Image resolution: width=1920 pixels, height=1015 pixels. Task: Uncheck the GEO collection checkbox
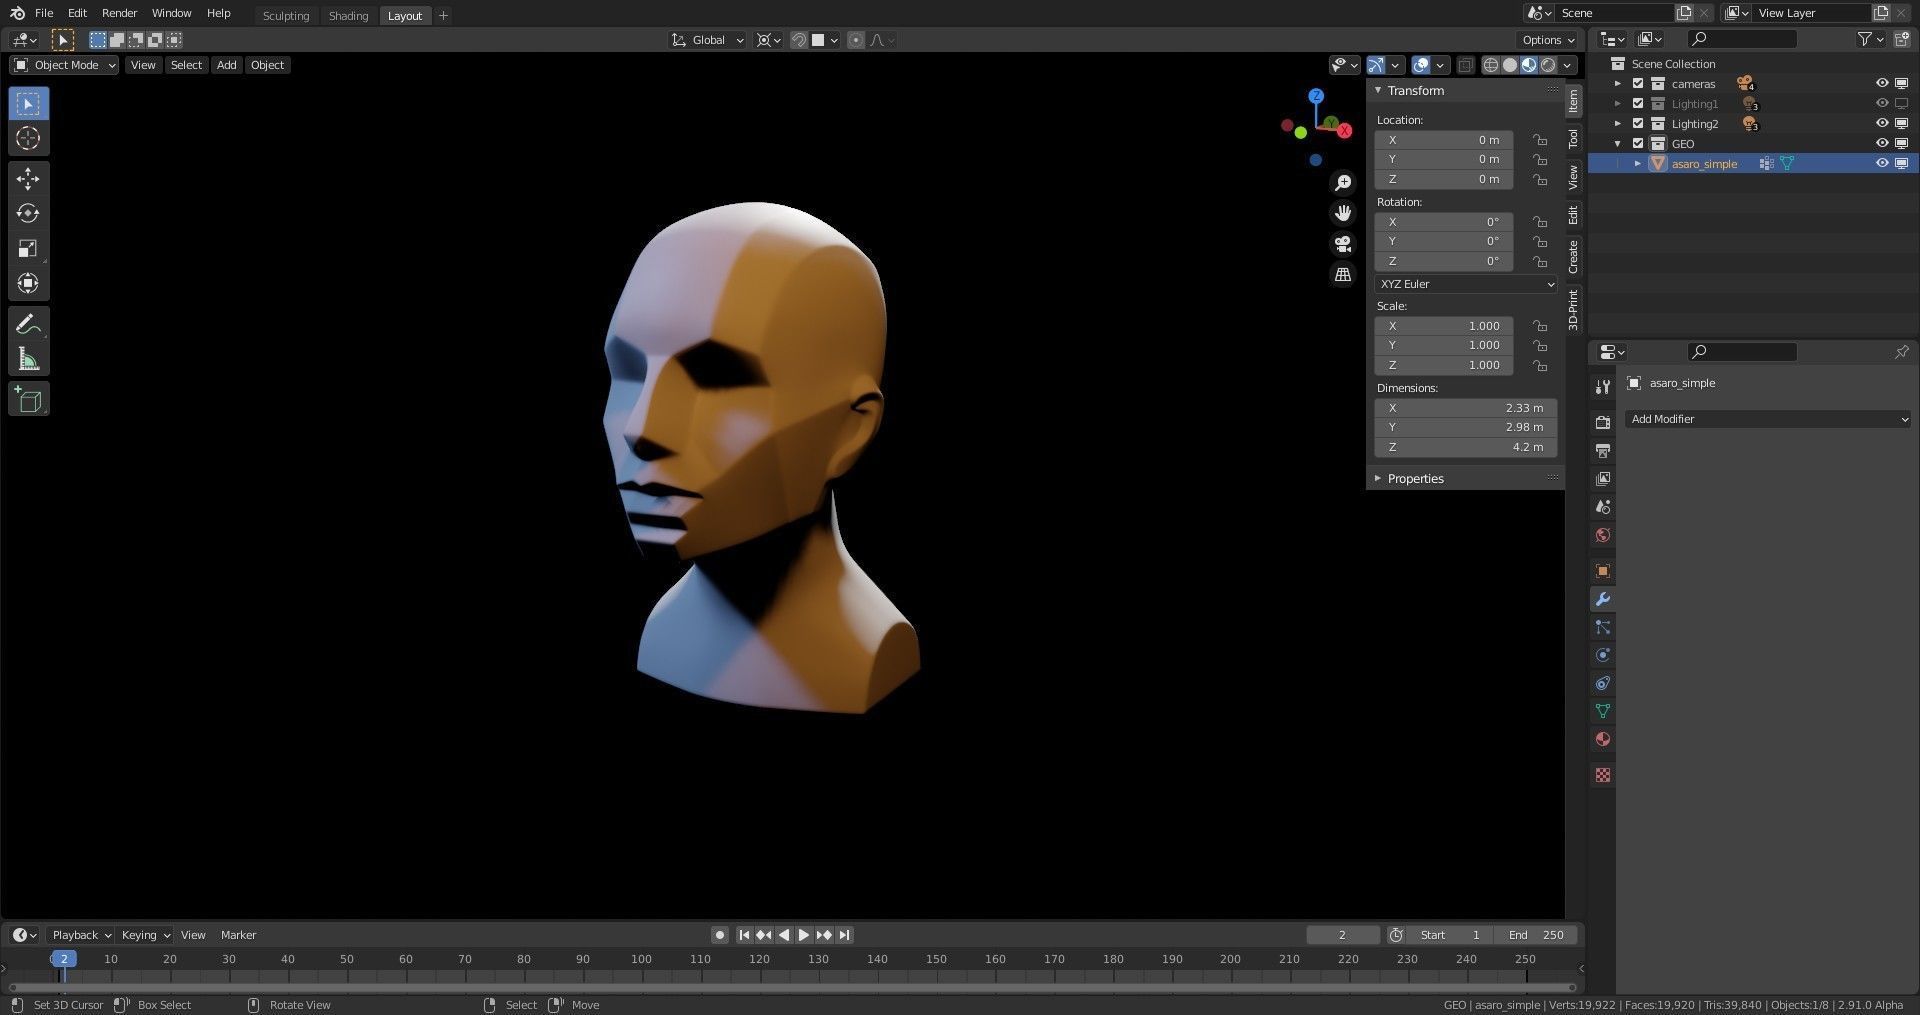click(x=1638, y=144)
